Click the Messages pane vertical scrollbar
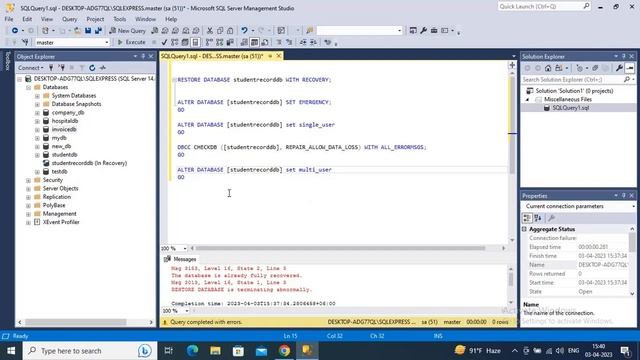The width and height of the screenshot is (640, 360). pos(511,279)
